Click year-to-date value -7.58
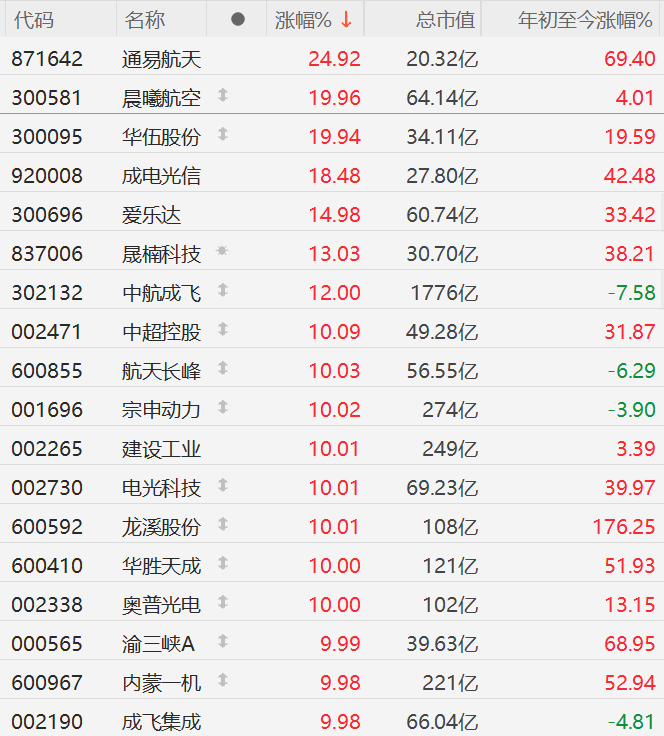 [631, 293]
